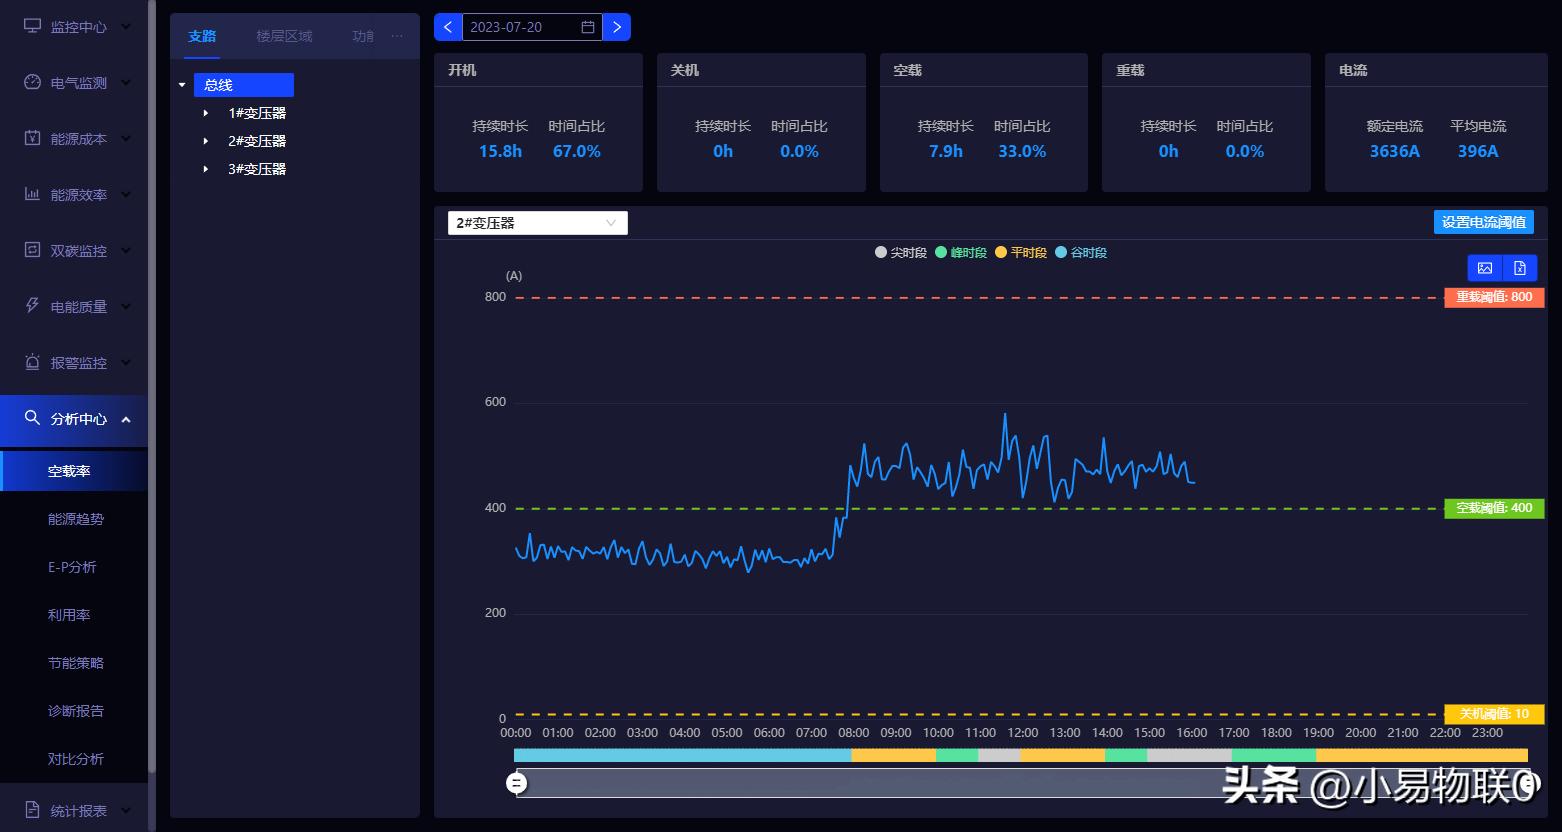Open the 2#变压器 dropdown selector
The image size is (1562, 832).
pyautogui.click(x=537, y=223)
